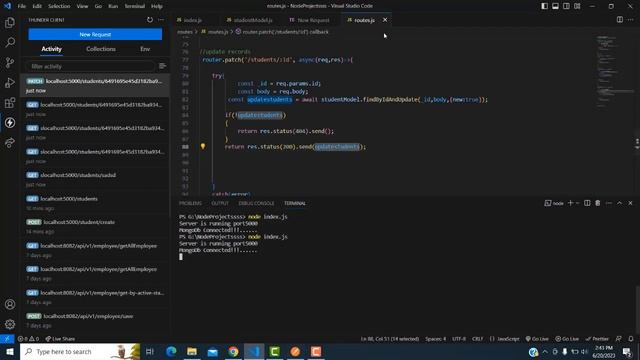Open Thunder Client panel more actions
640x360 pixels.
tap(161, 20)
